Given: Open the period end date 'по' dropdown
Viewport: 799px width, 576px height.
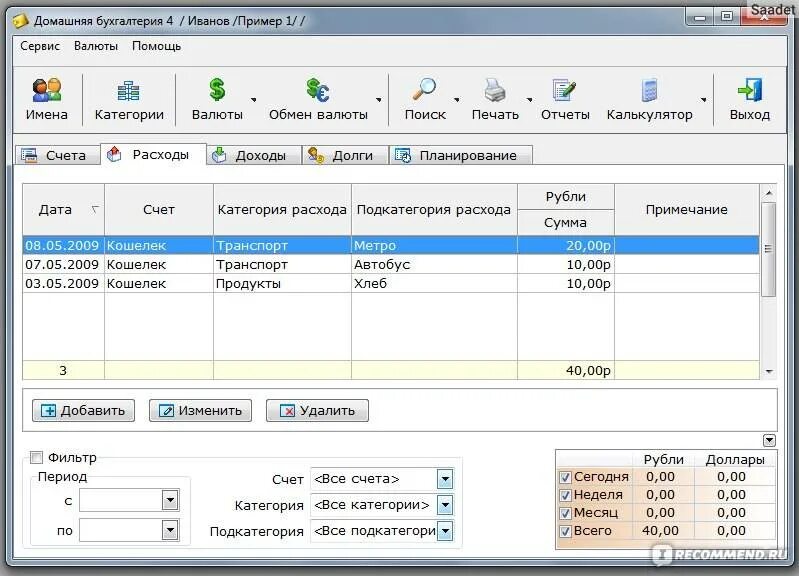Looking at the screenshot, I should 170,530.
